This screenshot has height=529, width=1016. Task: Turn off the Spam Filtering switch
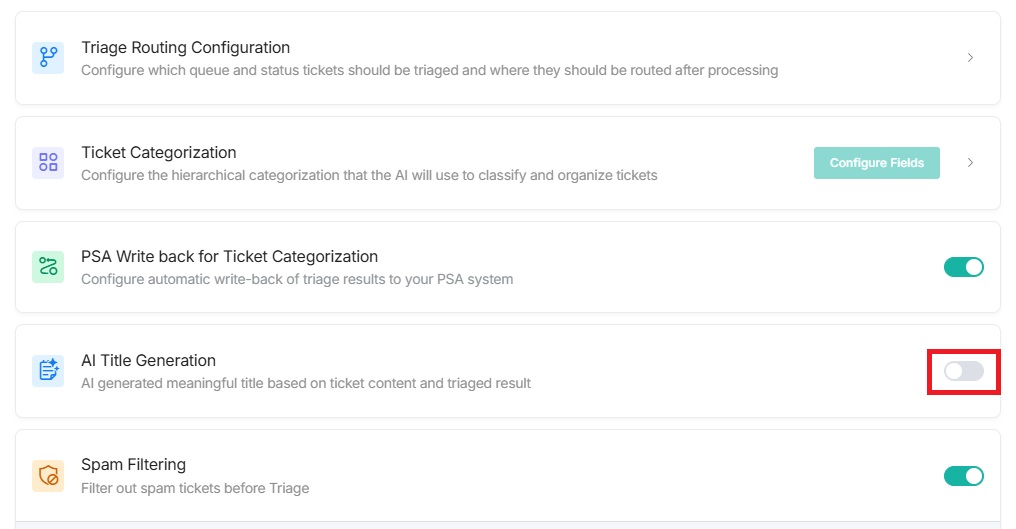pyautogui.click(x=963, y=476)
